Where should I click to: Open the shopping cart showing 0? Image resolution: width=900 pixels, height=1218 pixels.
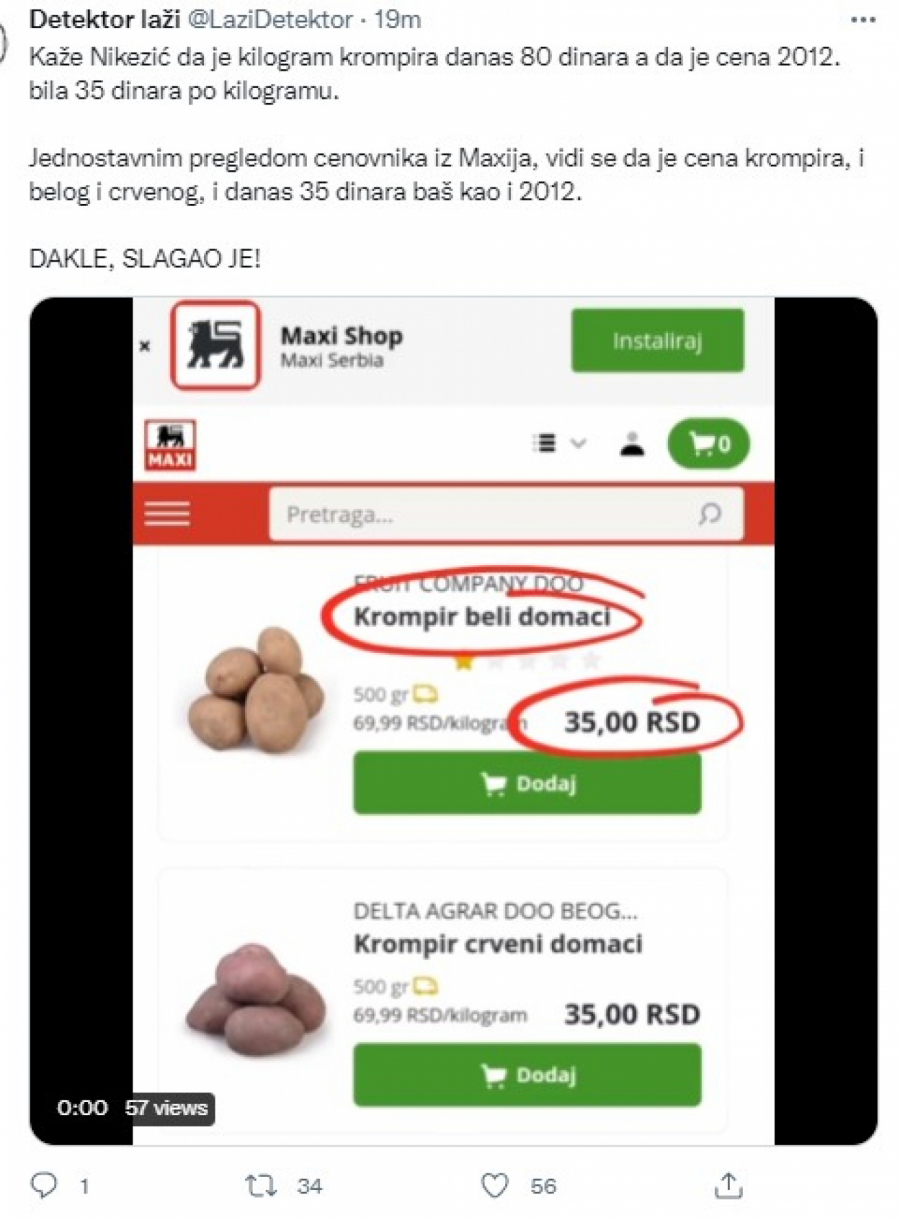[x=709, y=444]
